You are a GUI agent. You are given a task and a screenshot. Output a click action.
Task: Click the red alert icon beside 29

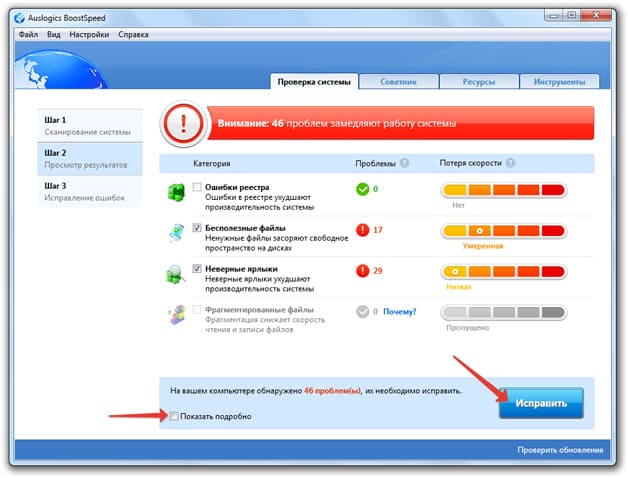click(362, 271)
